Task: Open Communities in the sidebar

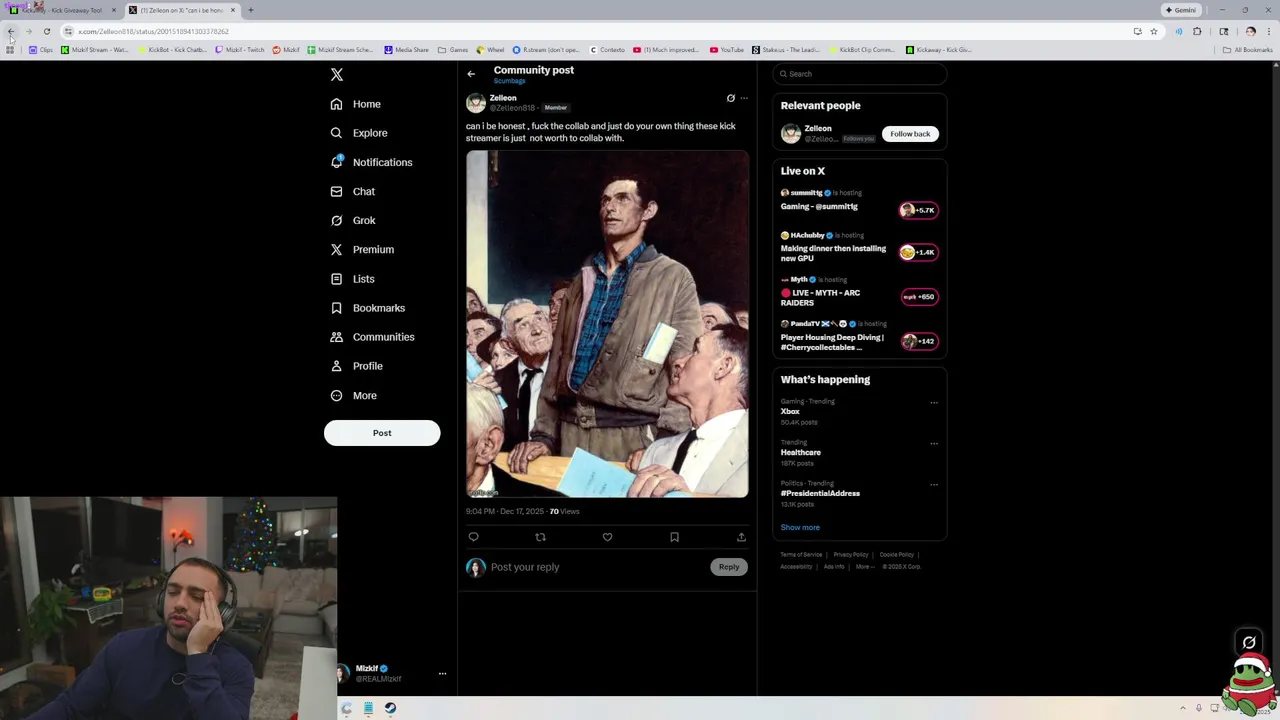Action: point(372,337)
